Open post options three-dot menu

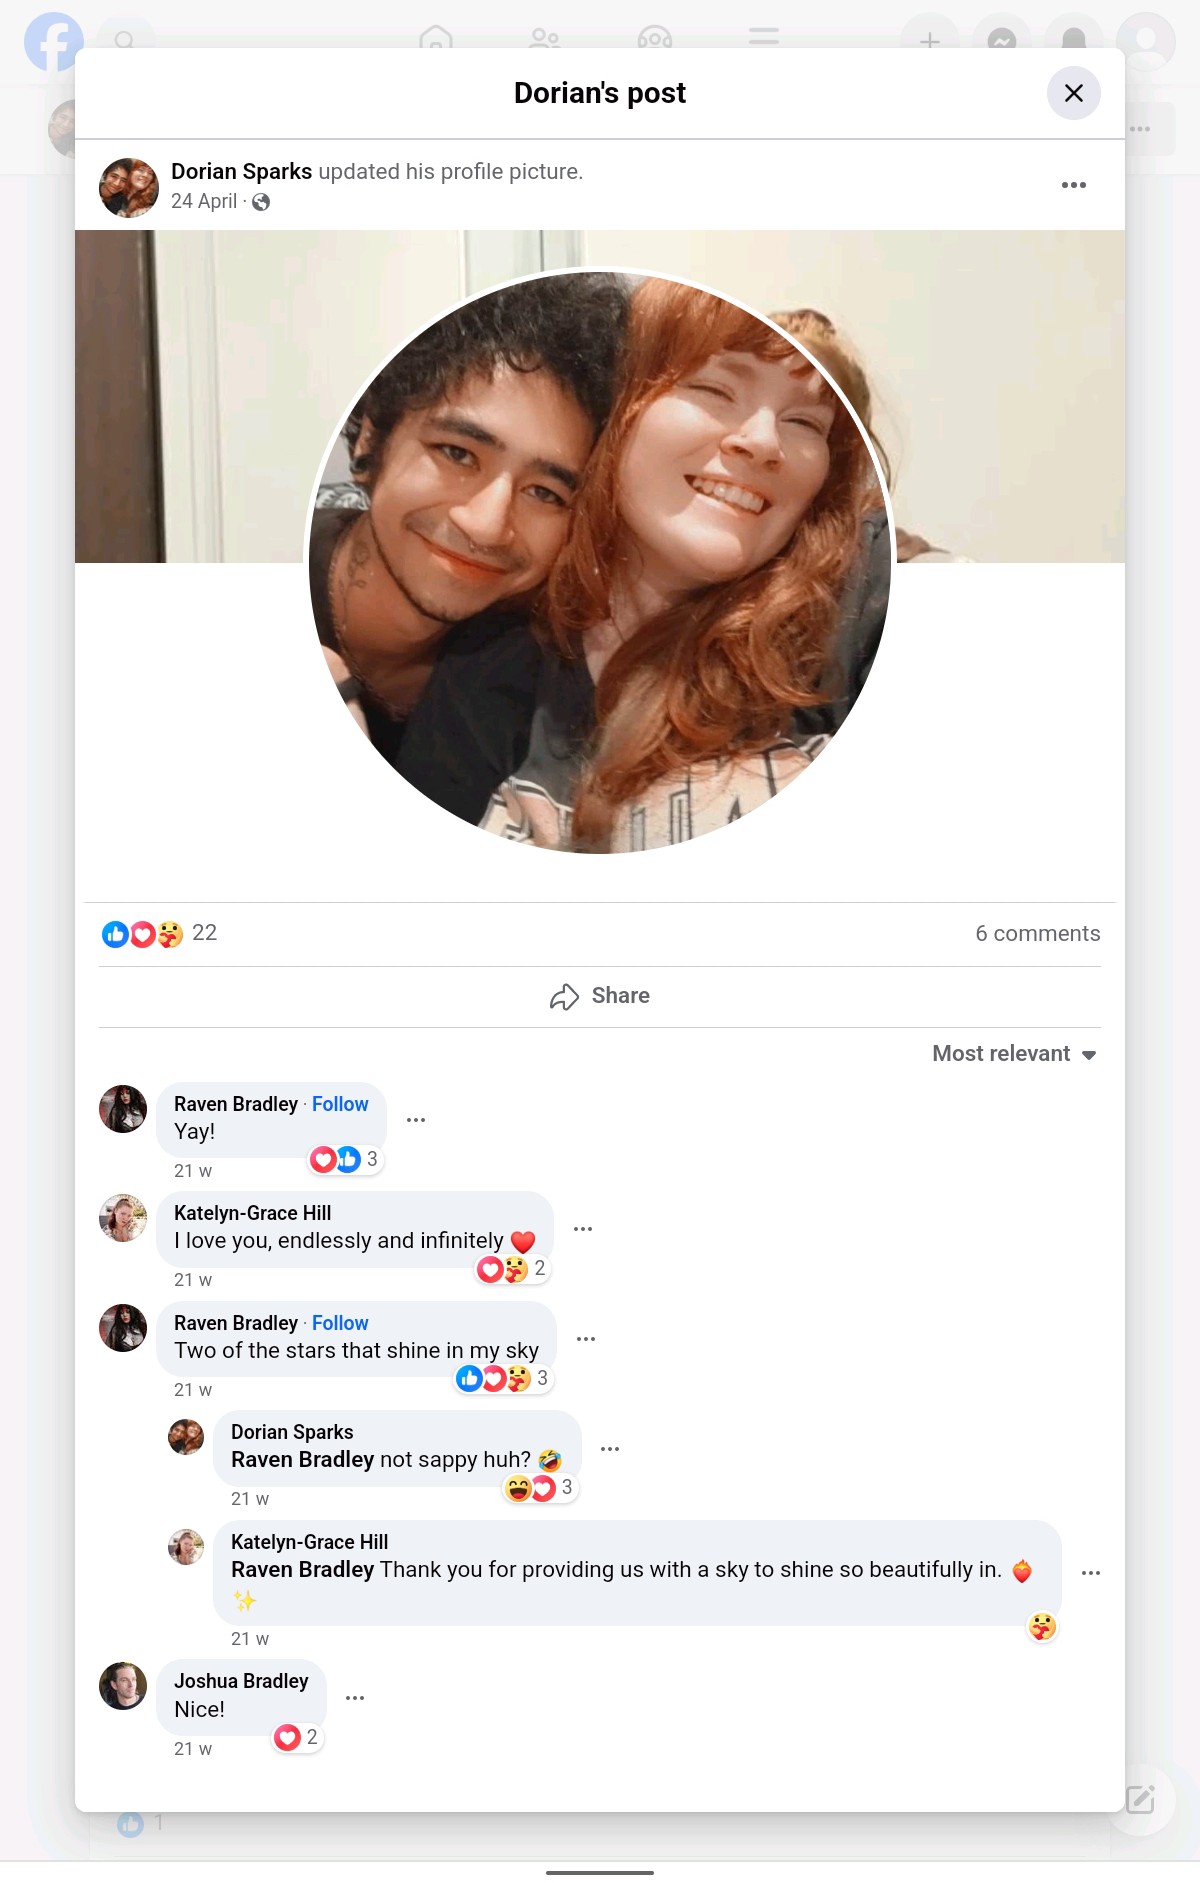point(1074,185)
